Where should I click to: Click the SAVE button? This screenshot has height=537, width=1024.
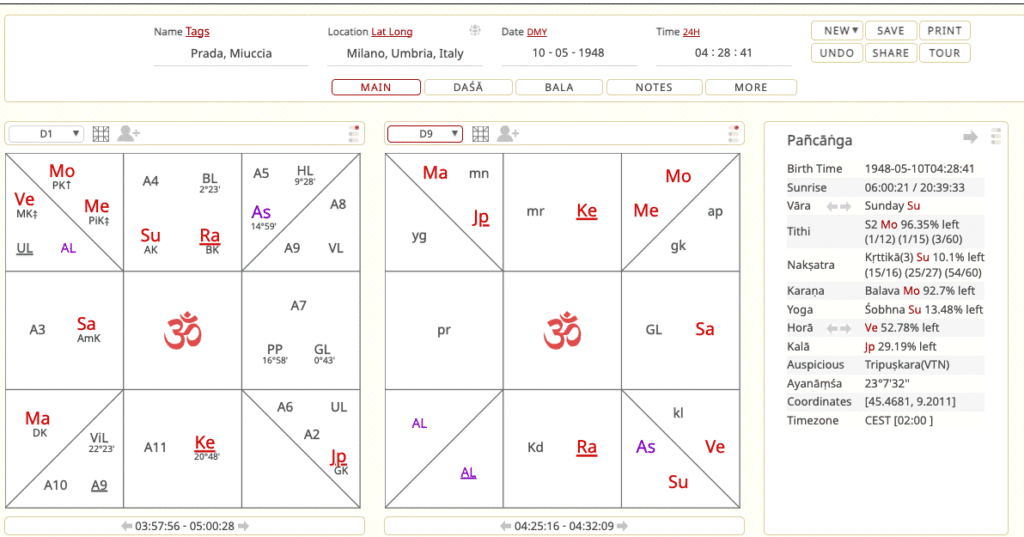coord(890,31)
